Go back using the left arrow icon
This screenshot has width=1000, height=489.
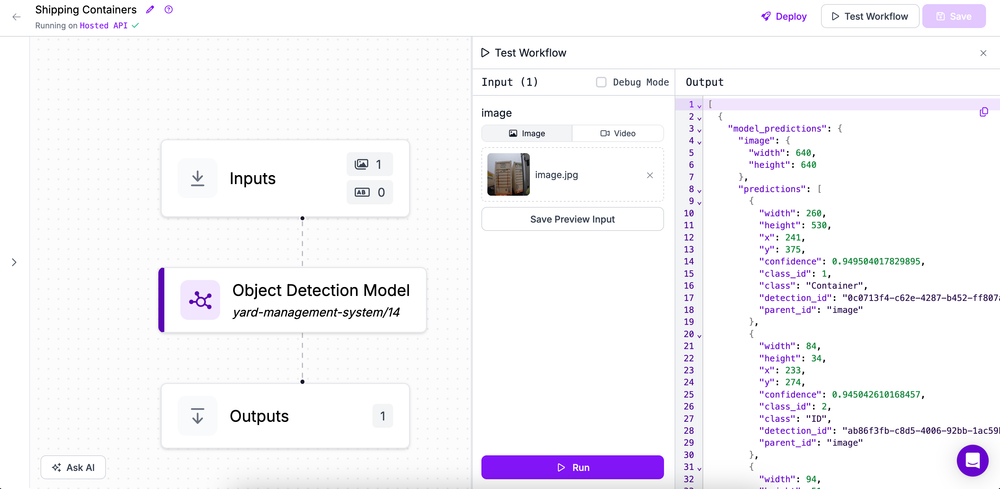(17, 17)
